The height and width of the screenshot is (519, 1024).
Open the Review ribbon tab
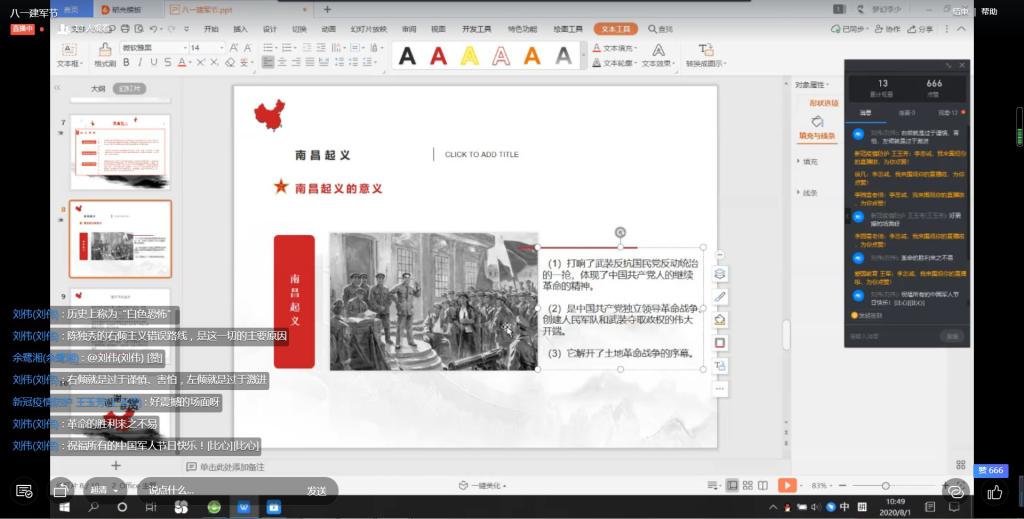click(409, 29)
